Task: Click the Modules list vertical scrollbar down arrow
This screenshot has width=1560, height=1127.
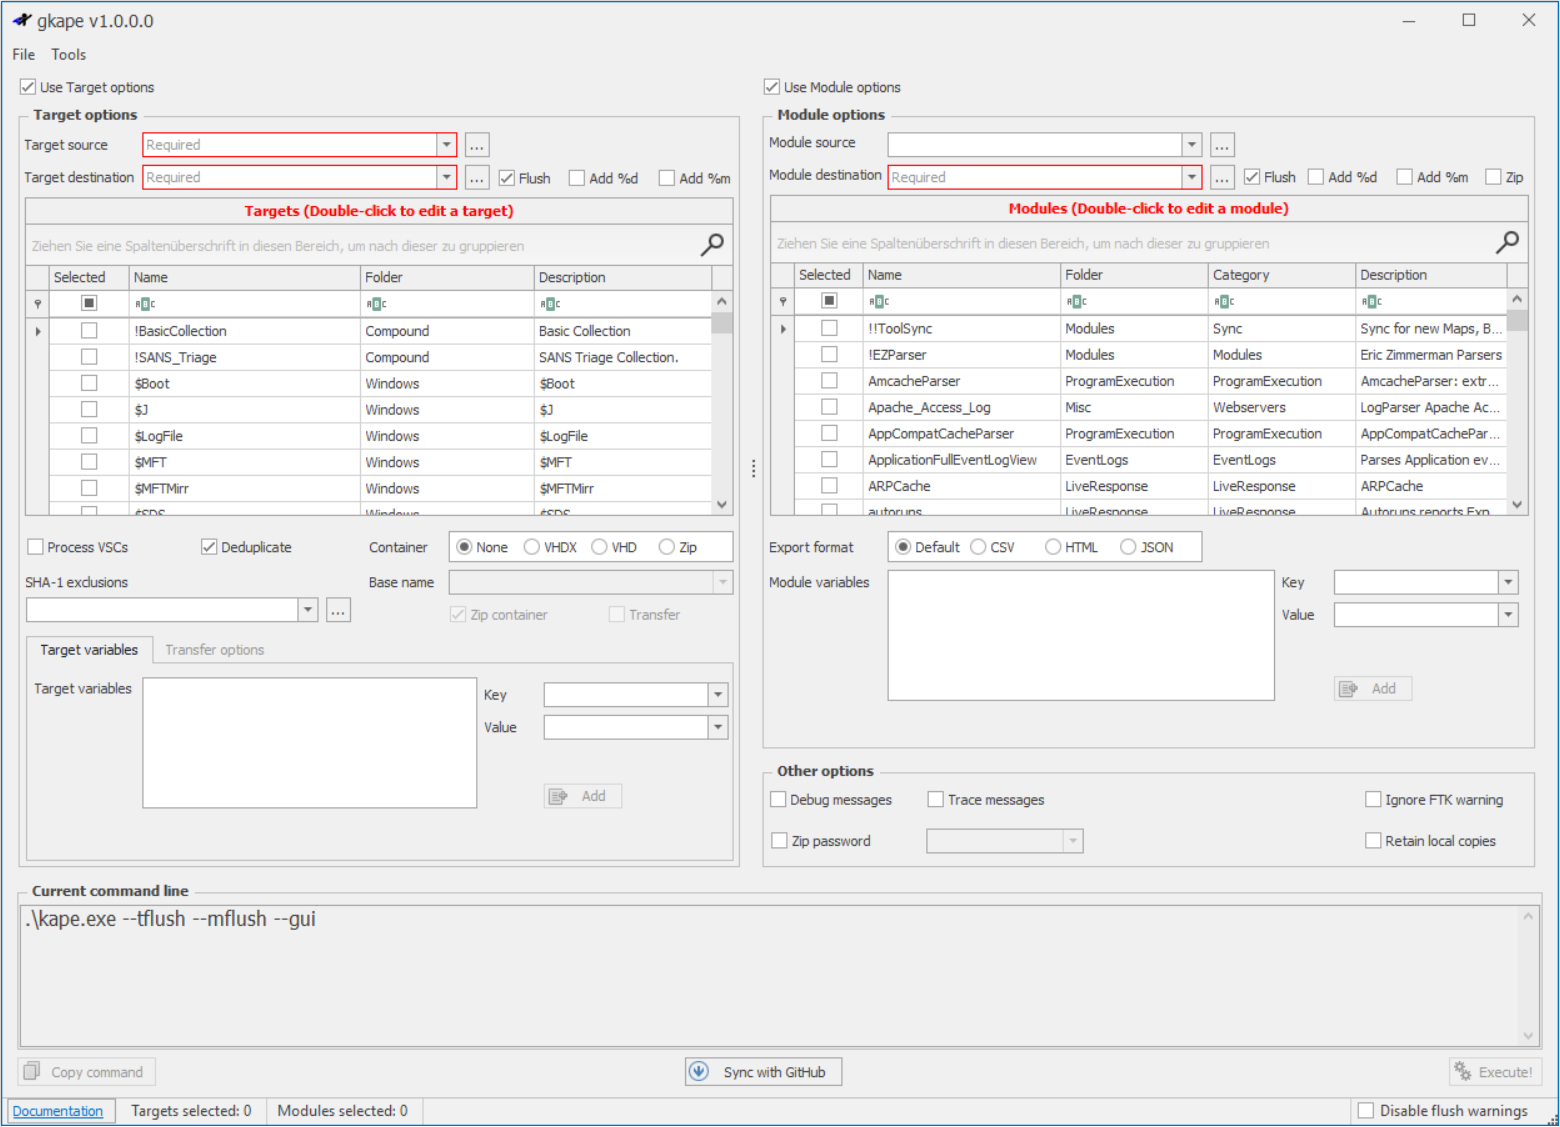Action: (x=1517, y=505)
